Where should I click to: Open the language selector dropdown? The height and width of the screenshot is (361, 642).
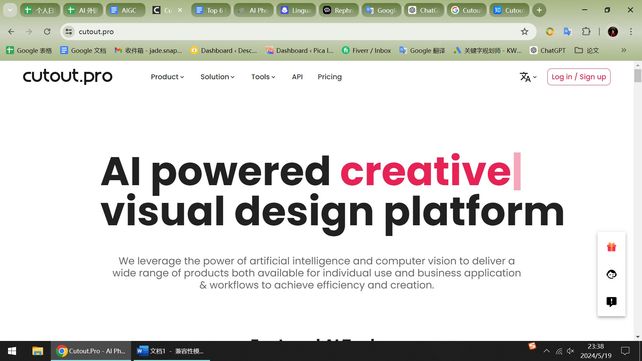(x=528, y=77)
